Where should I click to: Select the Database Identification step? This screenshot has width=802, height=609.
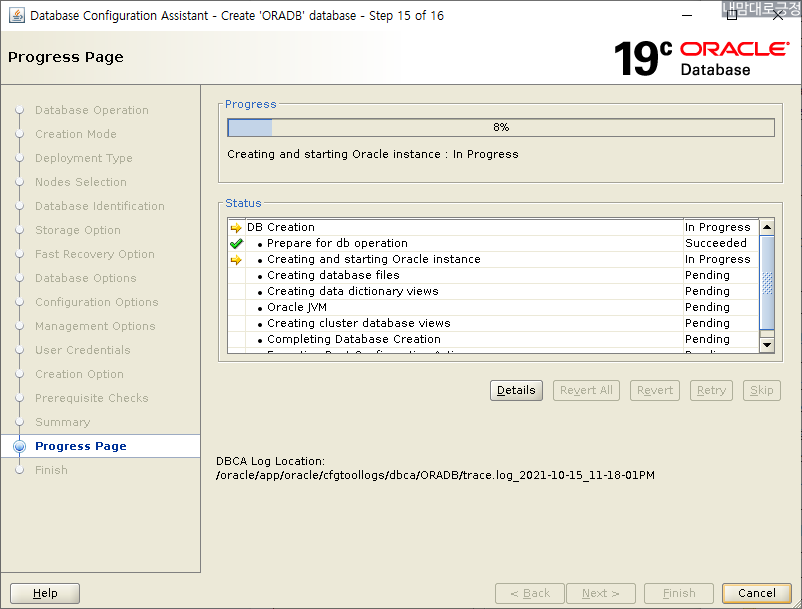click(x=100, y=206)
